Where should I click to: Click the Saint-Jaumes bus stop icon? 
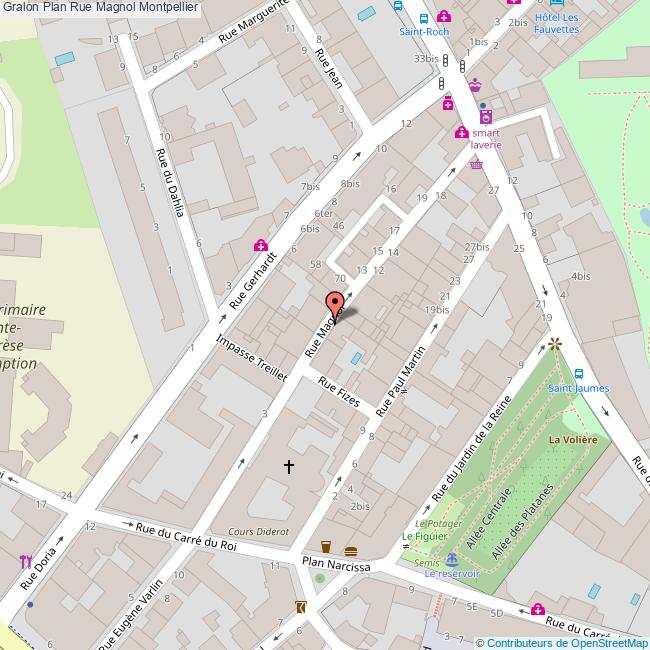579,374
